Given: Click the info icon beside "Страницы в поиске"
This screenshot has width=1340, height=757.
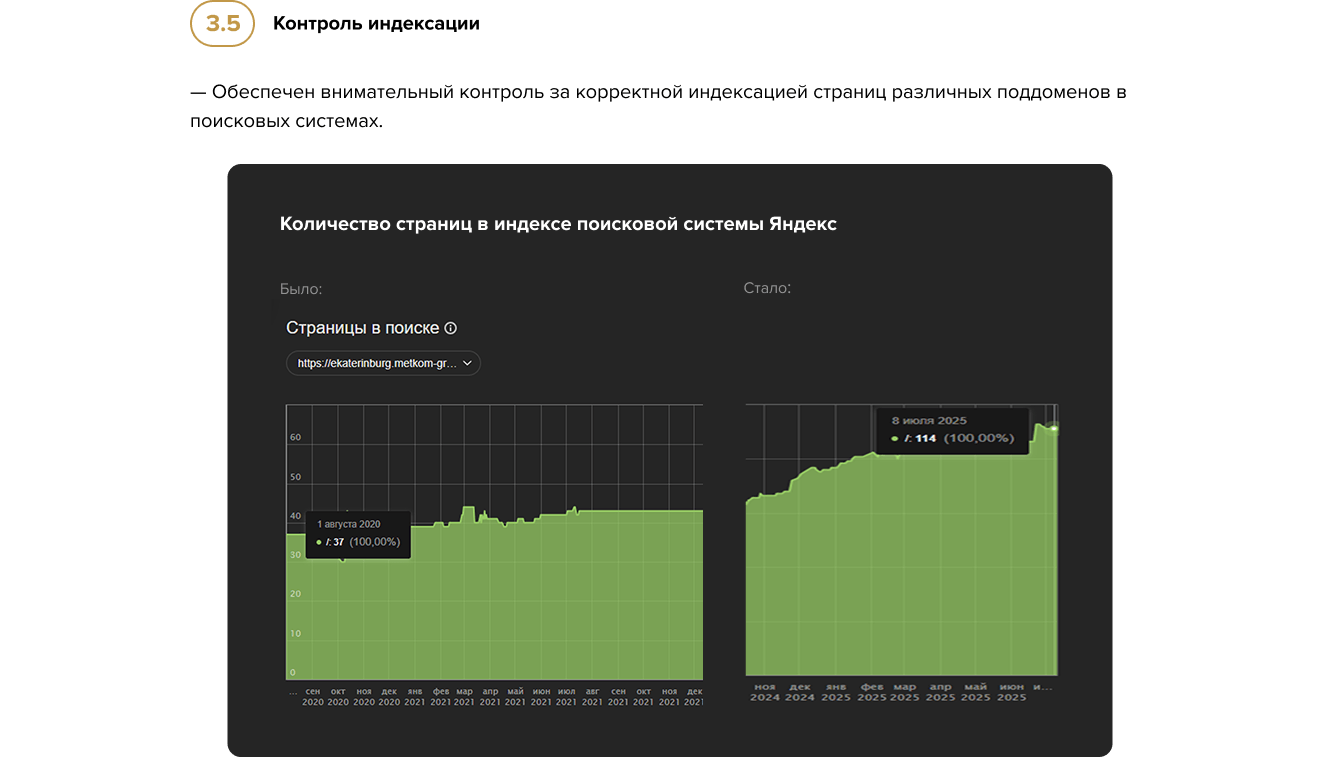Looking at the screenshot, I should click(x=450, y=328).
